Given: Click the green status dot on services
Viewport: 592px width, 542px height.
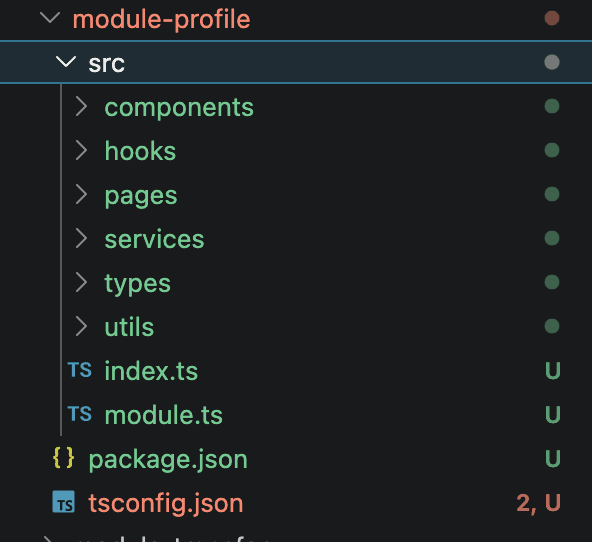Looking at the screenshot, I should (x=552, y=238).
